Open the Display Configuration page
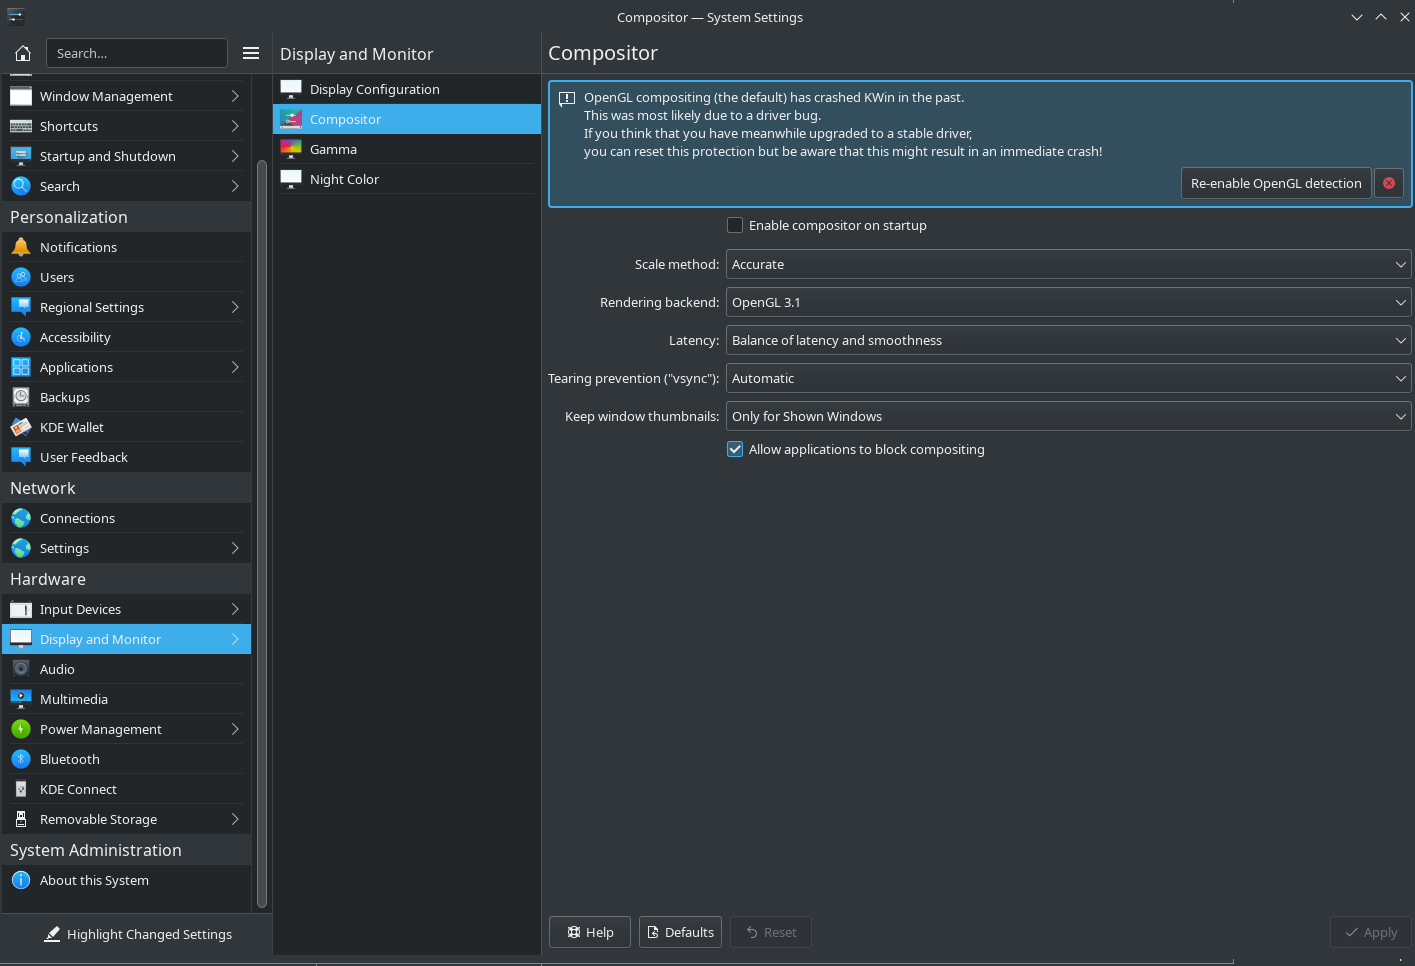This screenshot has height=966, width=1415. (407, 89)
